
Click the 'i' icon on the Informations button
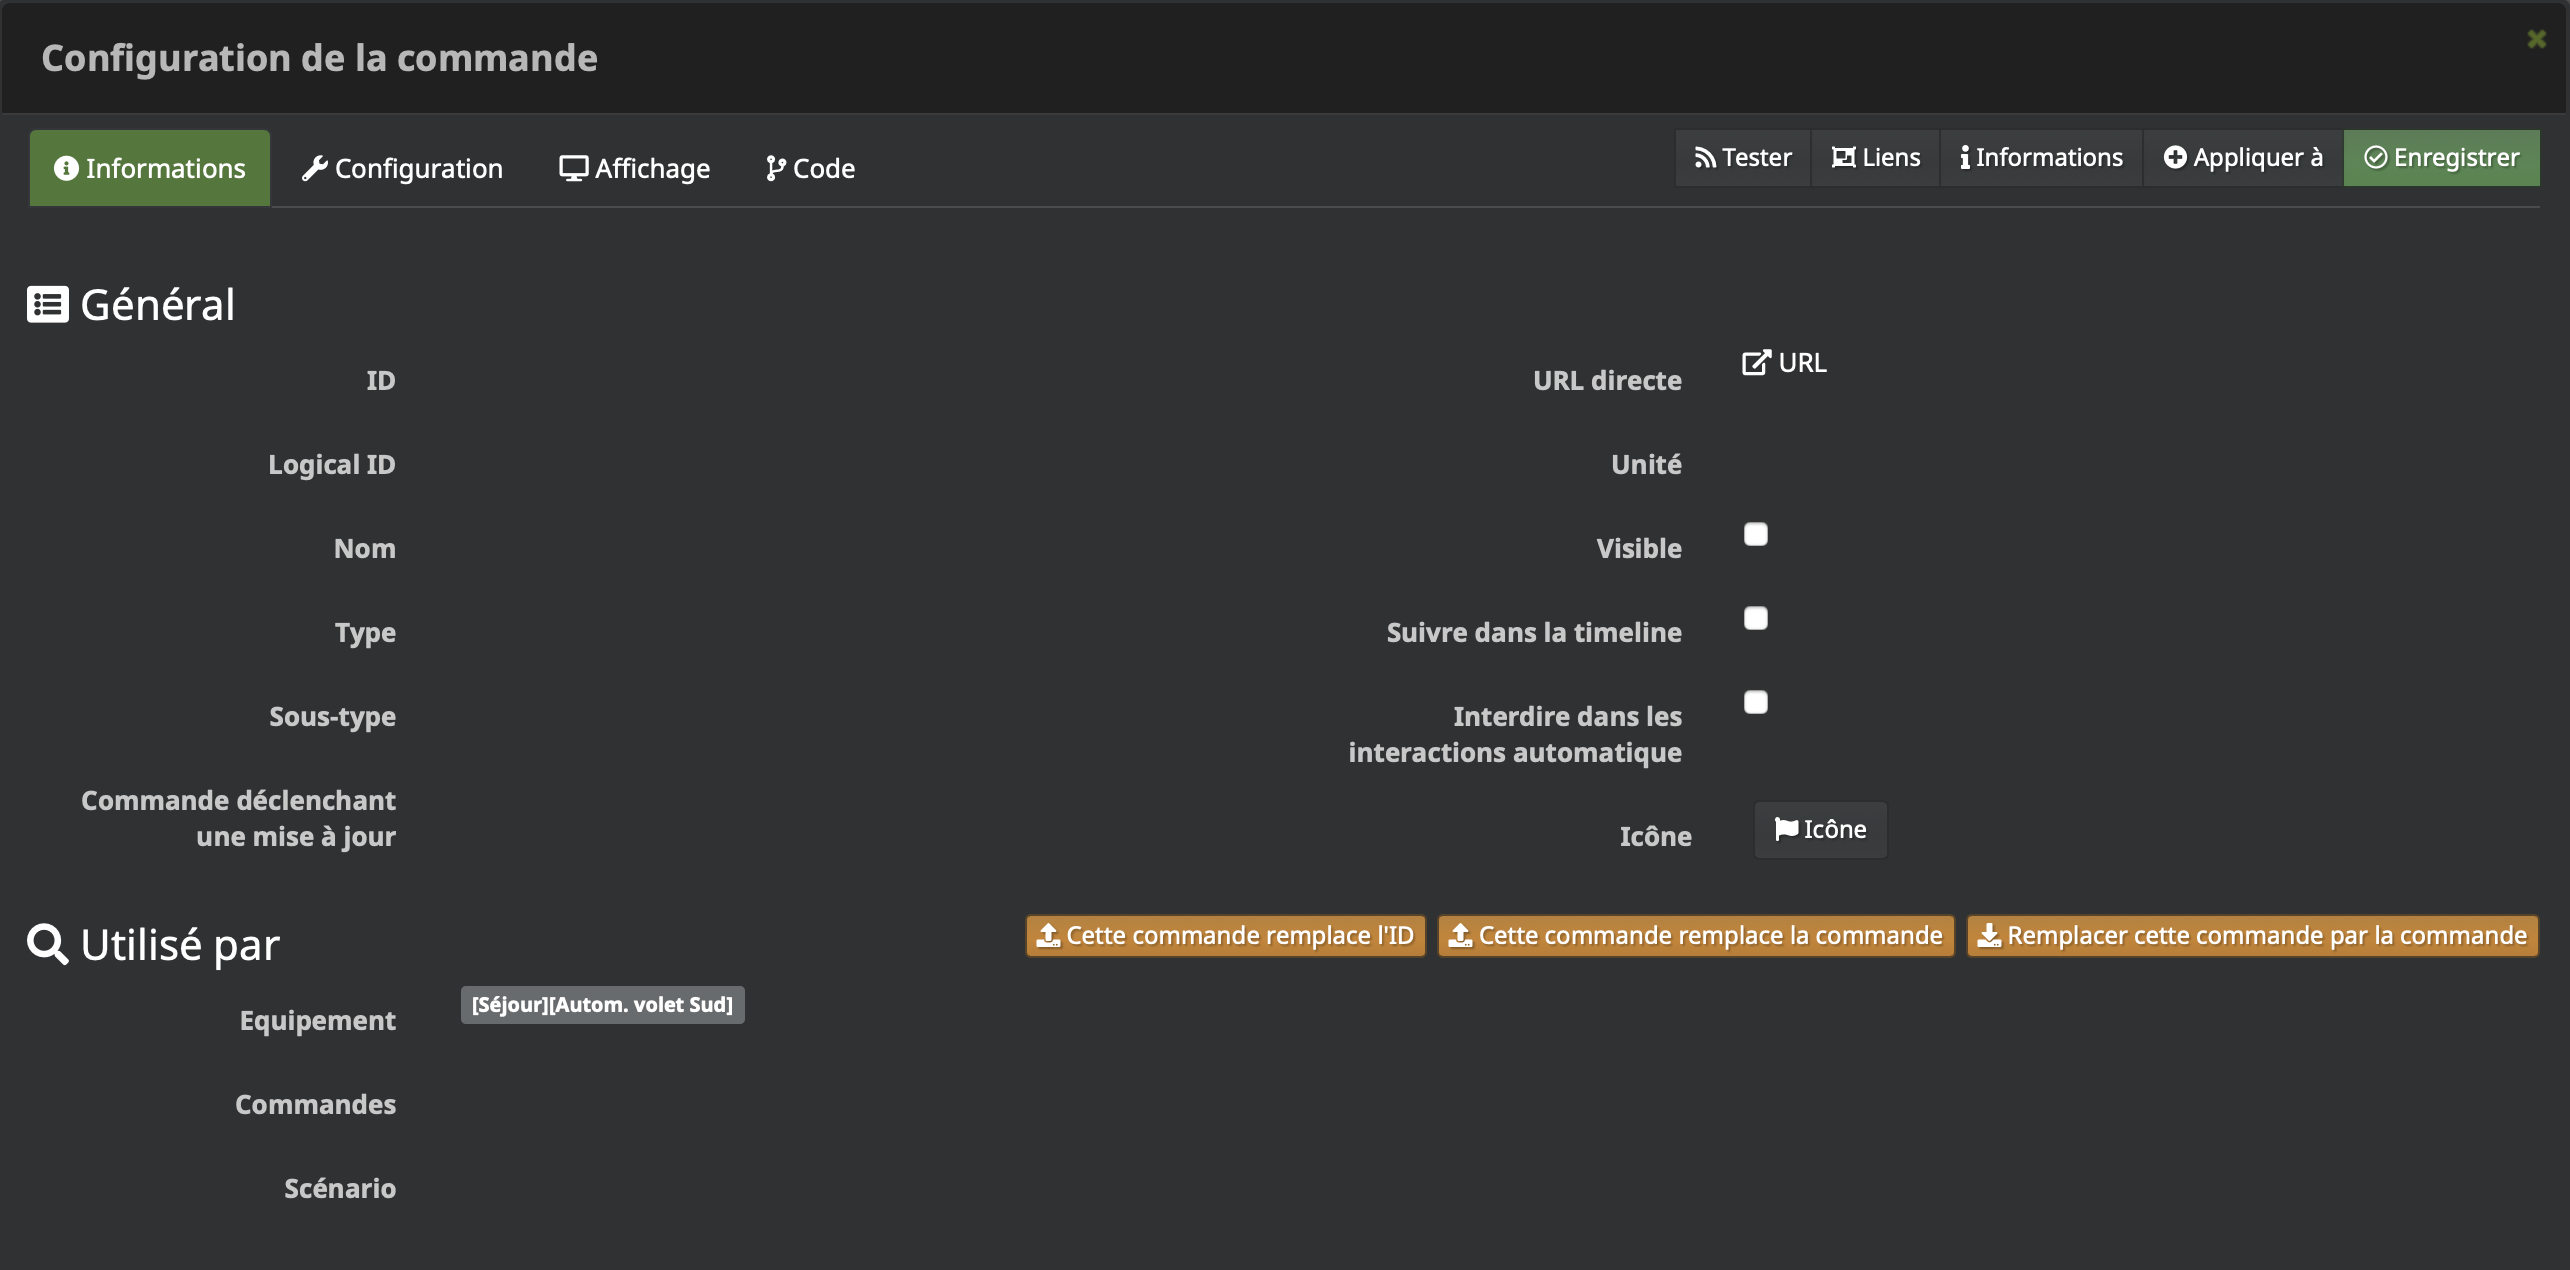pos(1965,158)
